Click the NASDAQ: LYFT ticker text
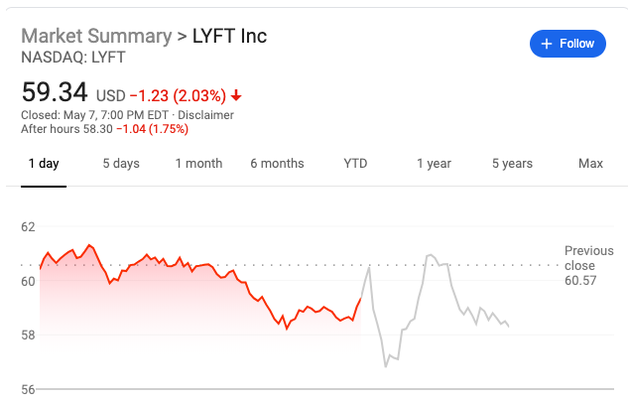This screenshot has width=630, height=400. tap(73, 57)
